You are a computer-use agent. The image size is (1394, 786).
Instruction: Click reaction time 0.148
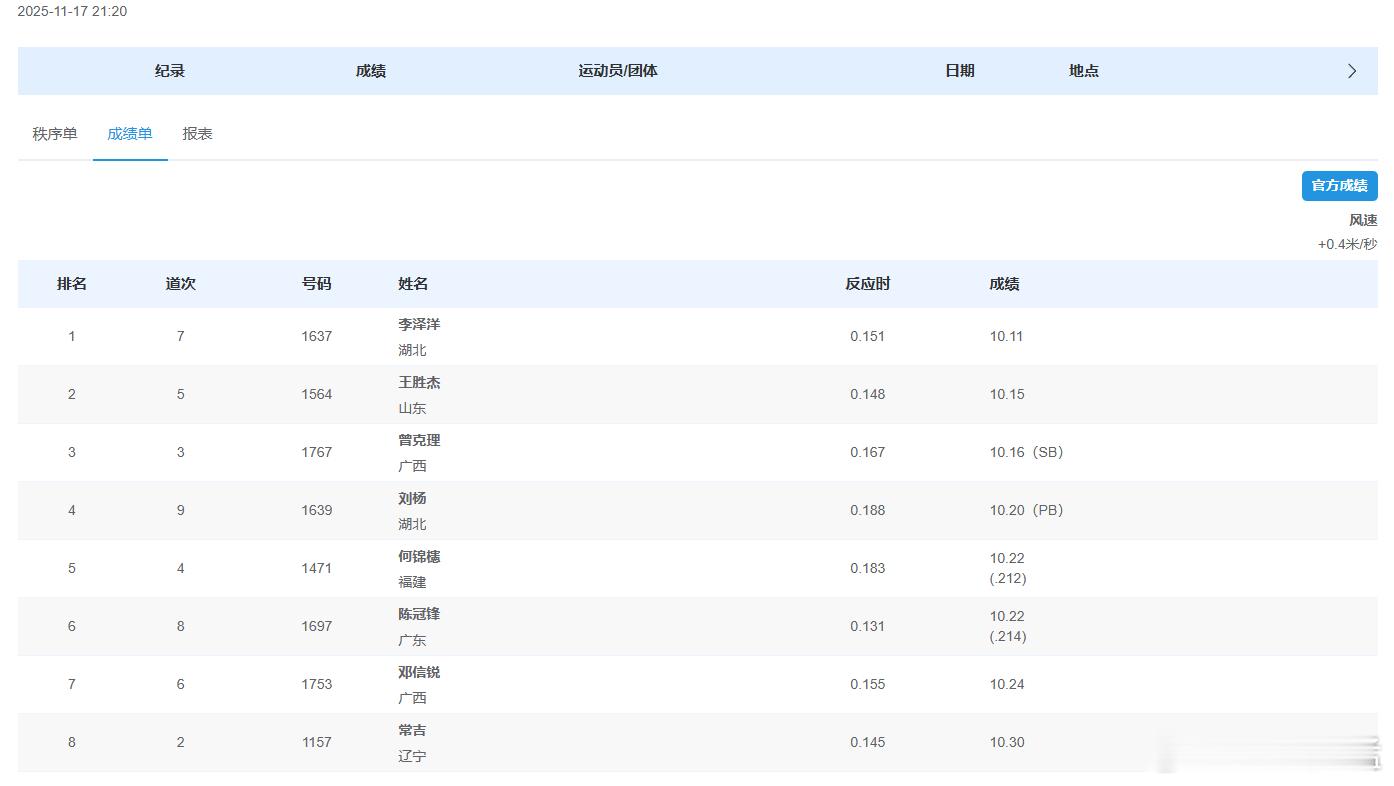pyautogui.click(x=868, y=394)
